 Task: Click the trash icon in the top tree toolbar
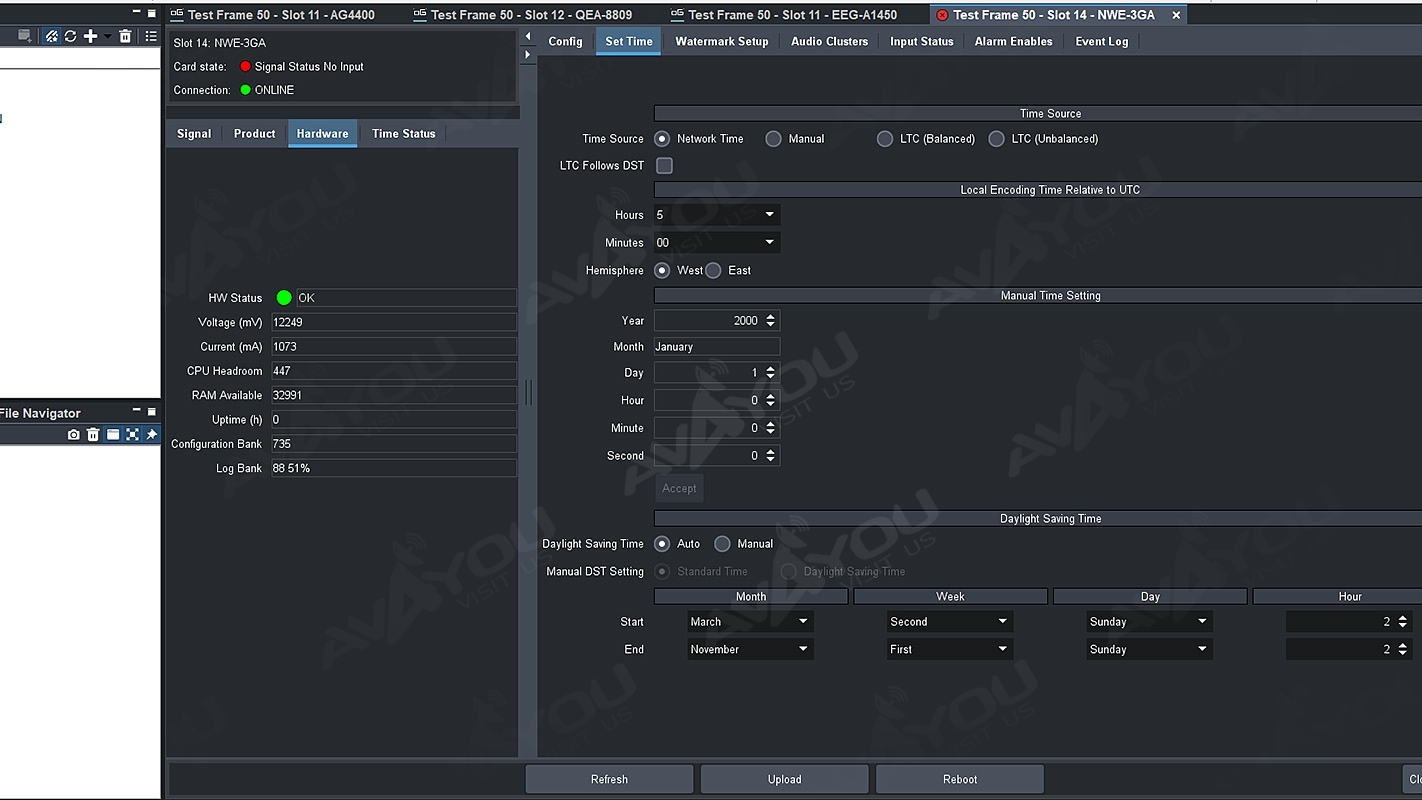point(125,36)
